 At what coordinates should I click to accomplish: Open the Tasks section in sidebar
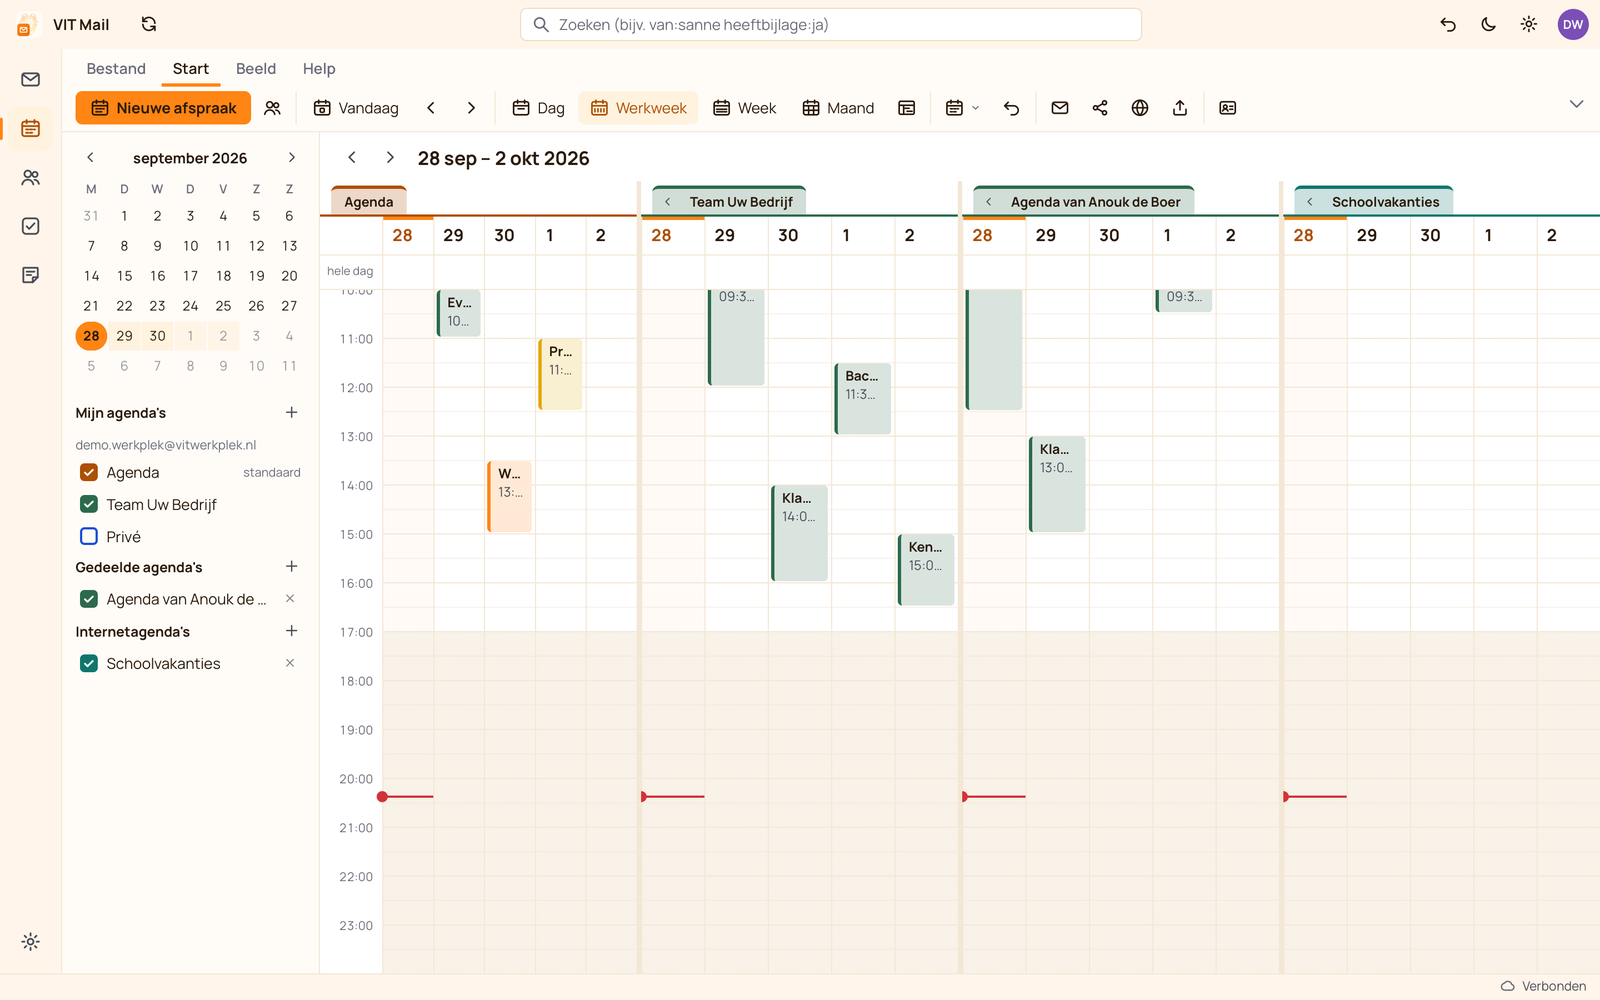pos(31,226)
